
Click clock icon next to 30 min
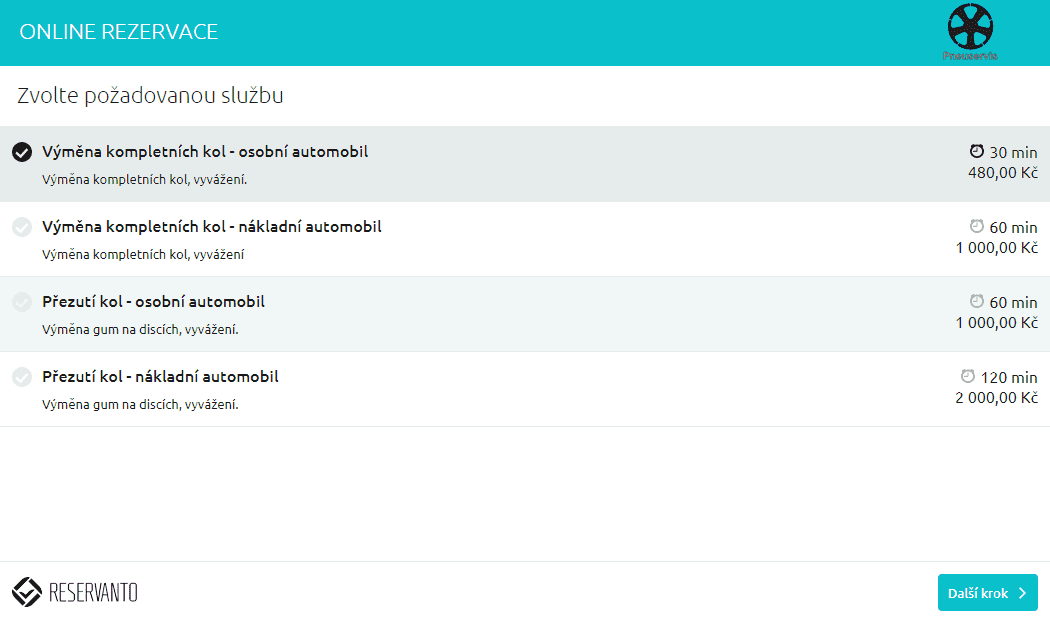point(977,151)
